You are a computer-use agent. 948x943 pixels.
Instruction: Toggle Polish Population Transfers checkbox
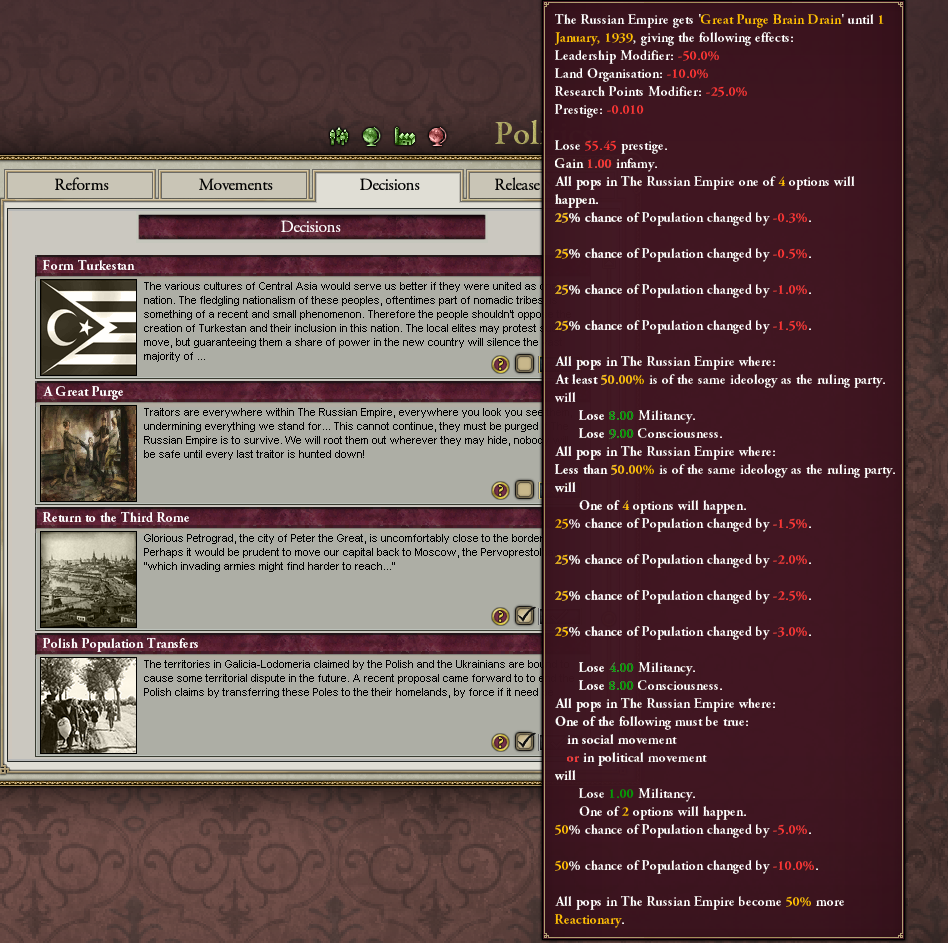[524, 741]
